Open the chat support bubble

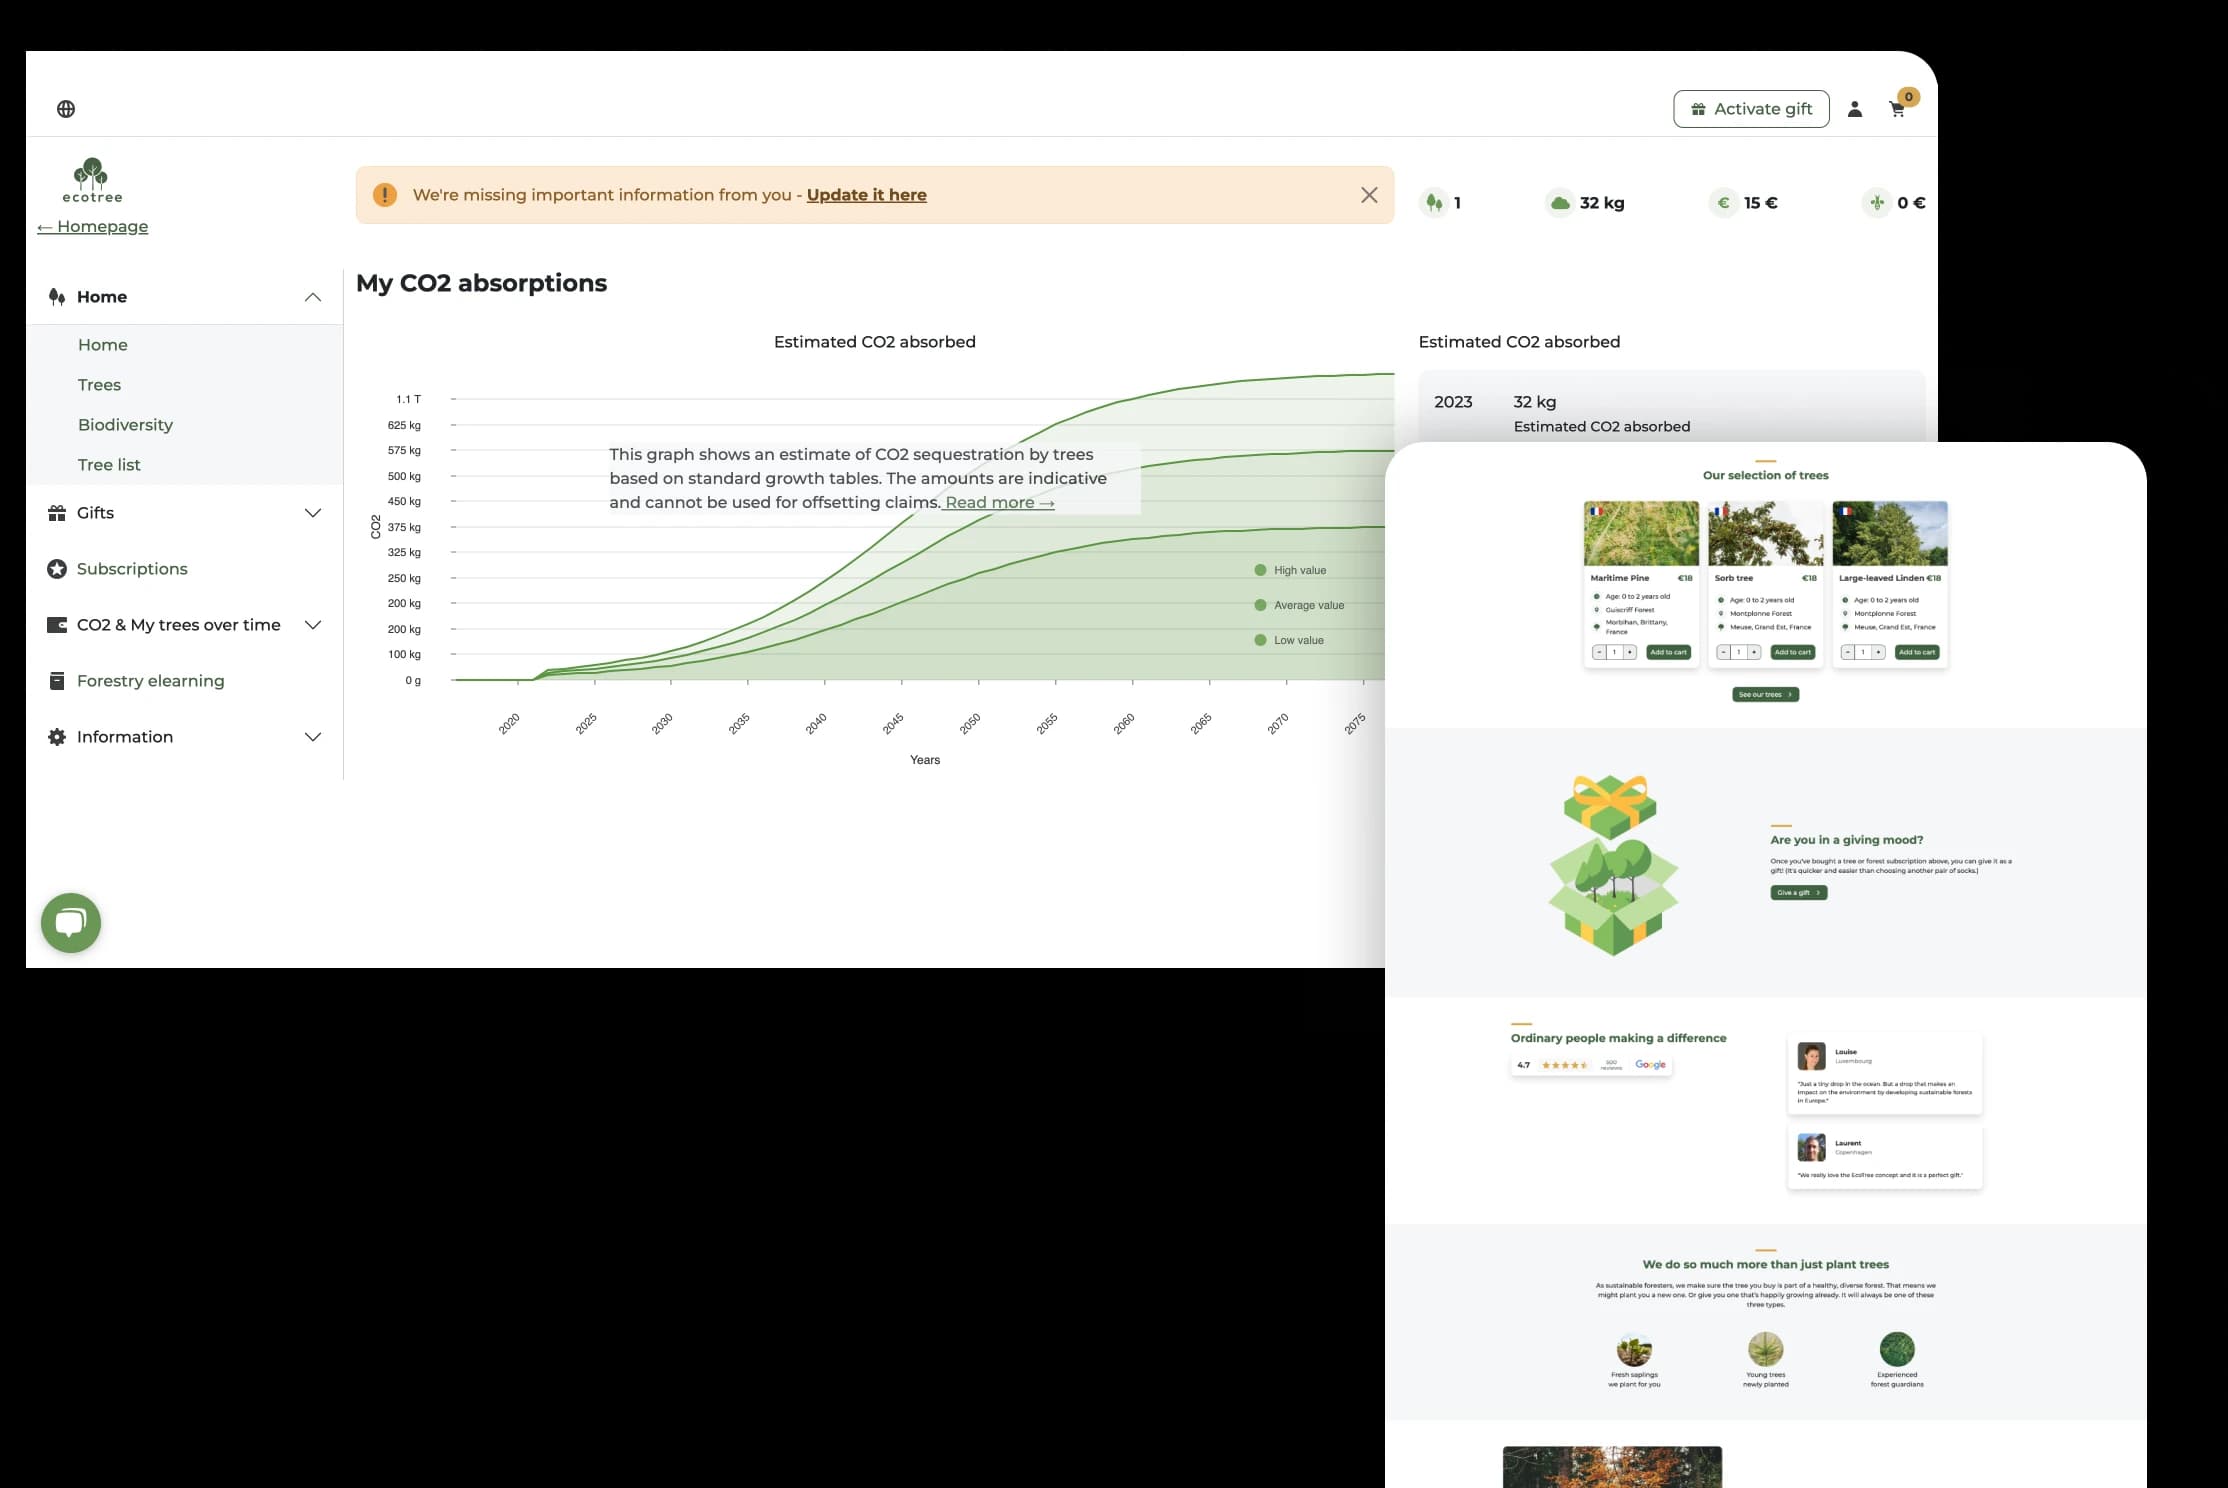pos(71,922)
